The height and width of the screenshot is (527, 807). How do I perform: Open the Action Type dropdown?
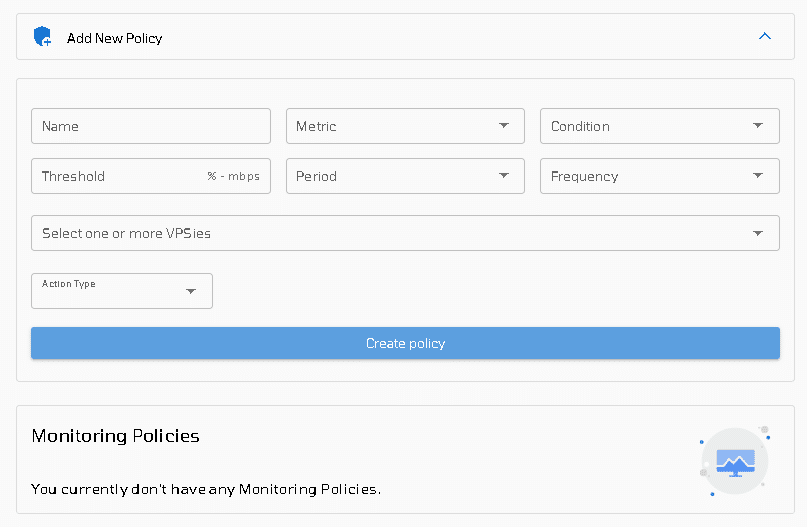[122, 291]
